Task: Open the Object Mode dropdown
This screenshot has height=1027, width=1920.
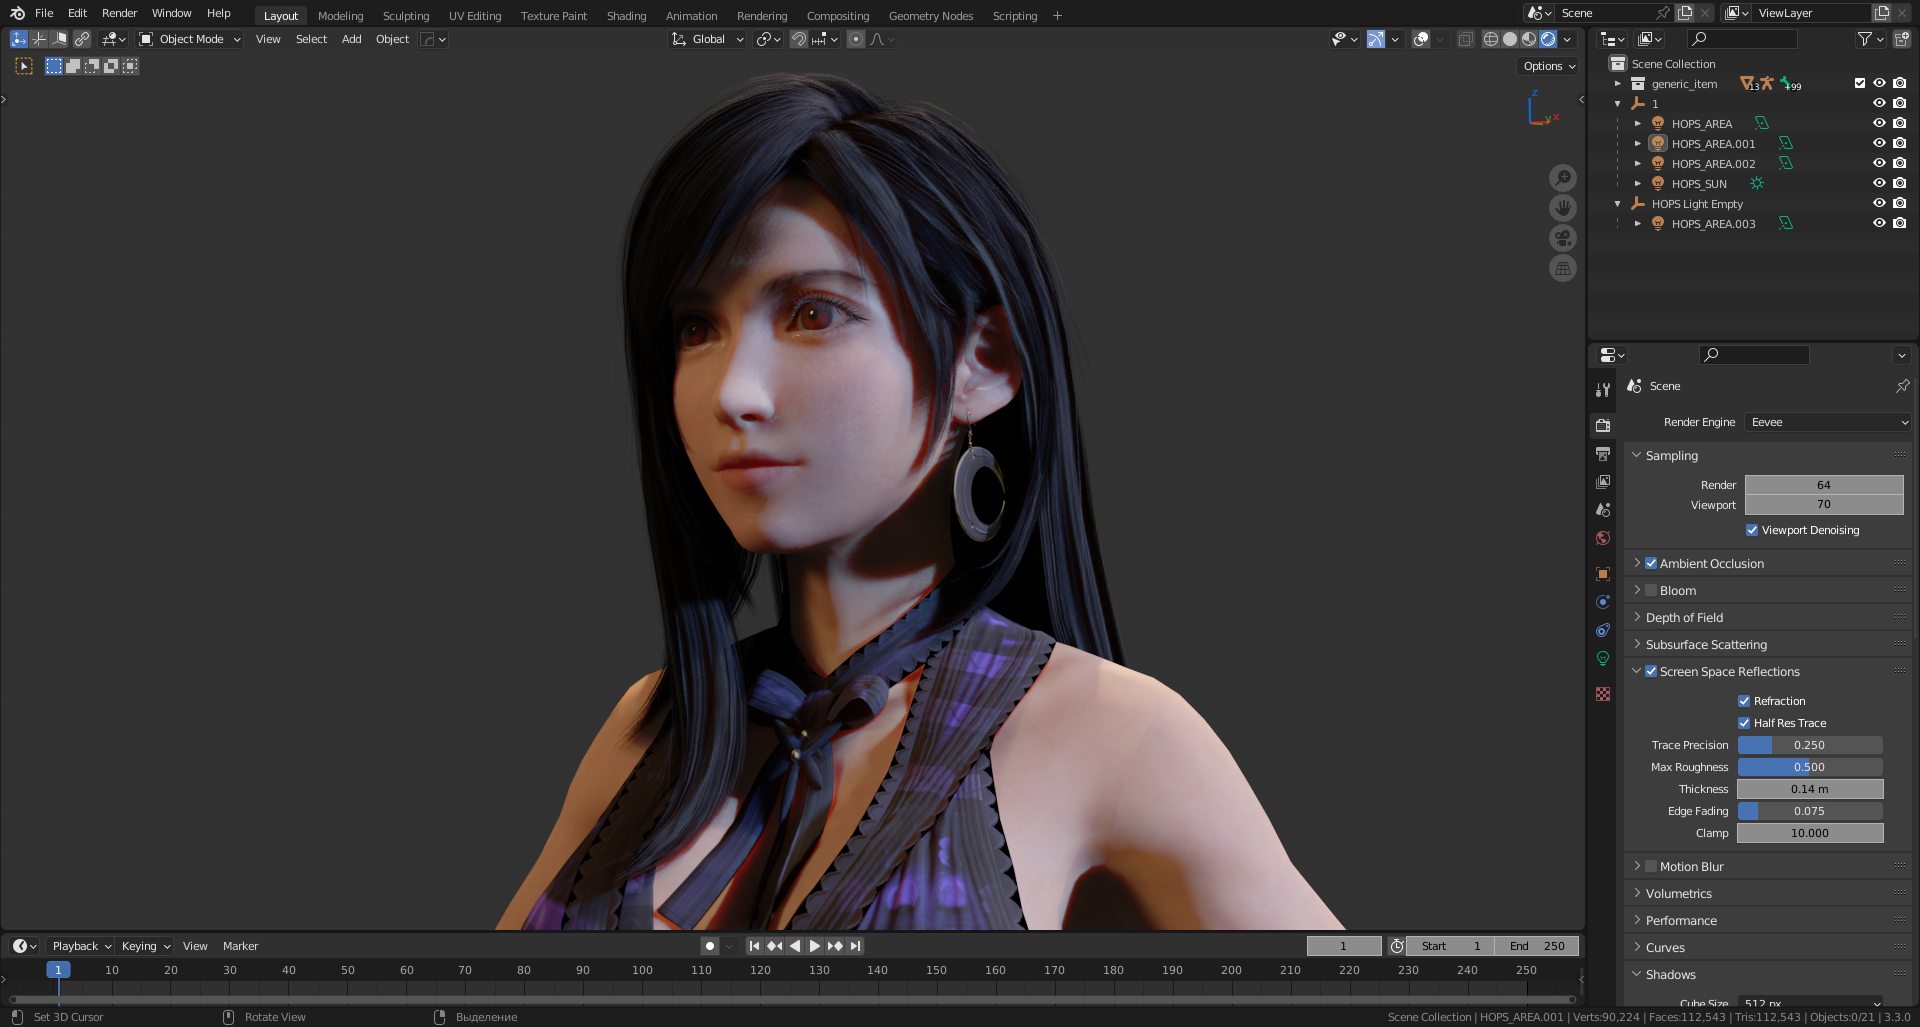Action: coord(190,39)
